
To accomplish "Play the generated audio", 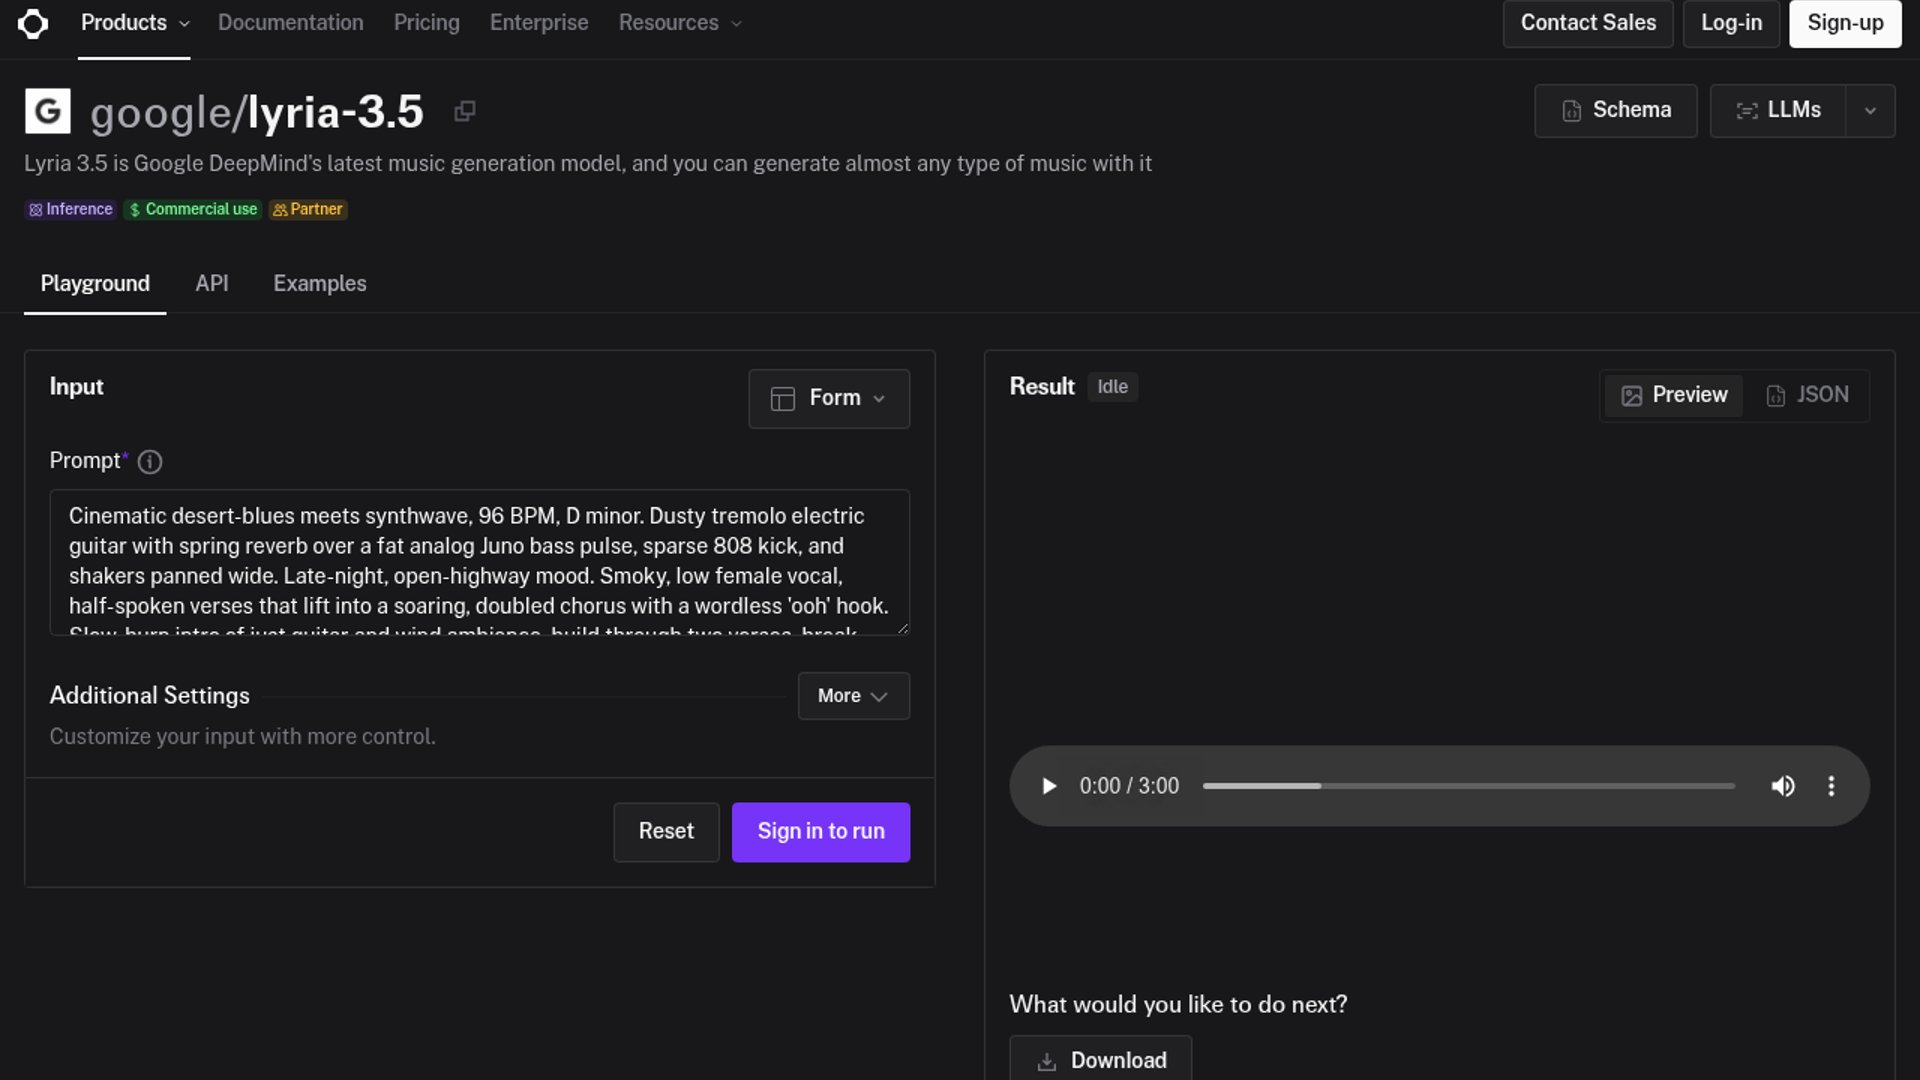I will coord(1048,786).
